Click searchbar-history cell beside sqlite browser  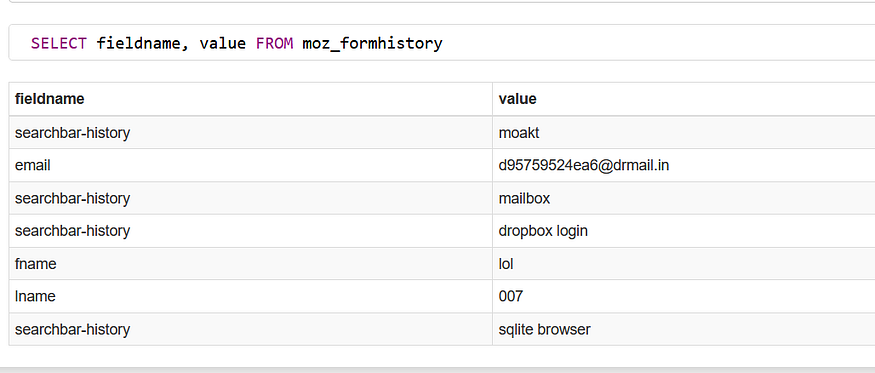tap(251, 329)
